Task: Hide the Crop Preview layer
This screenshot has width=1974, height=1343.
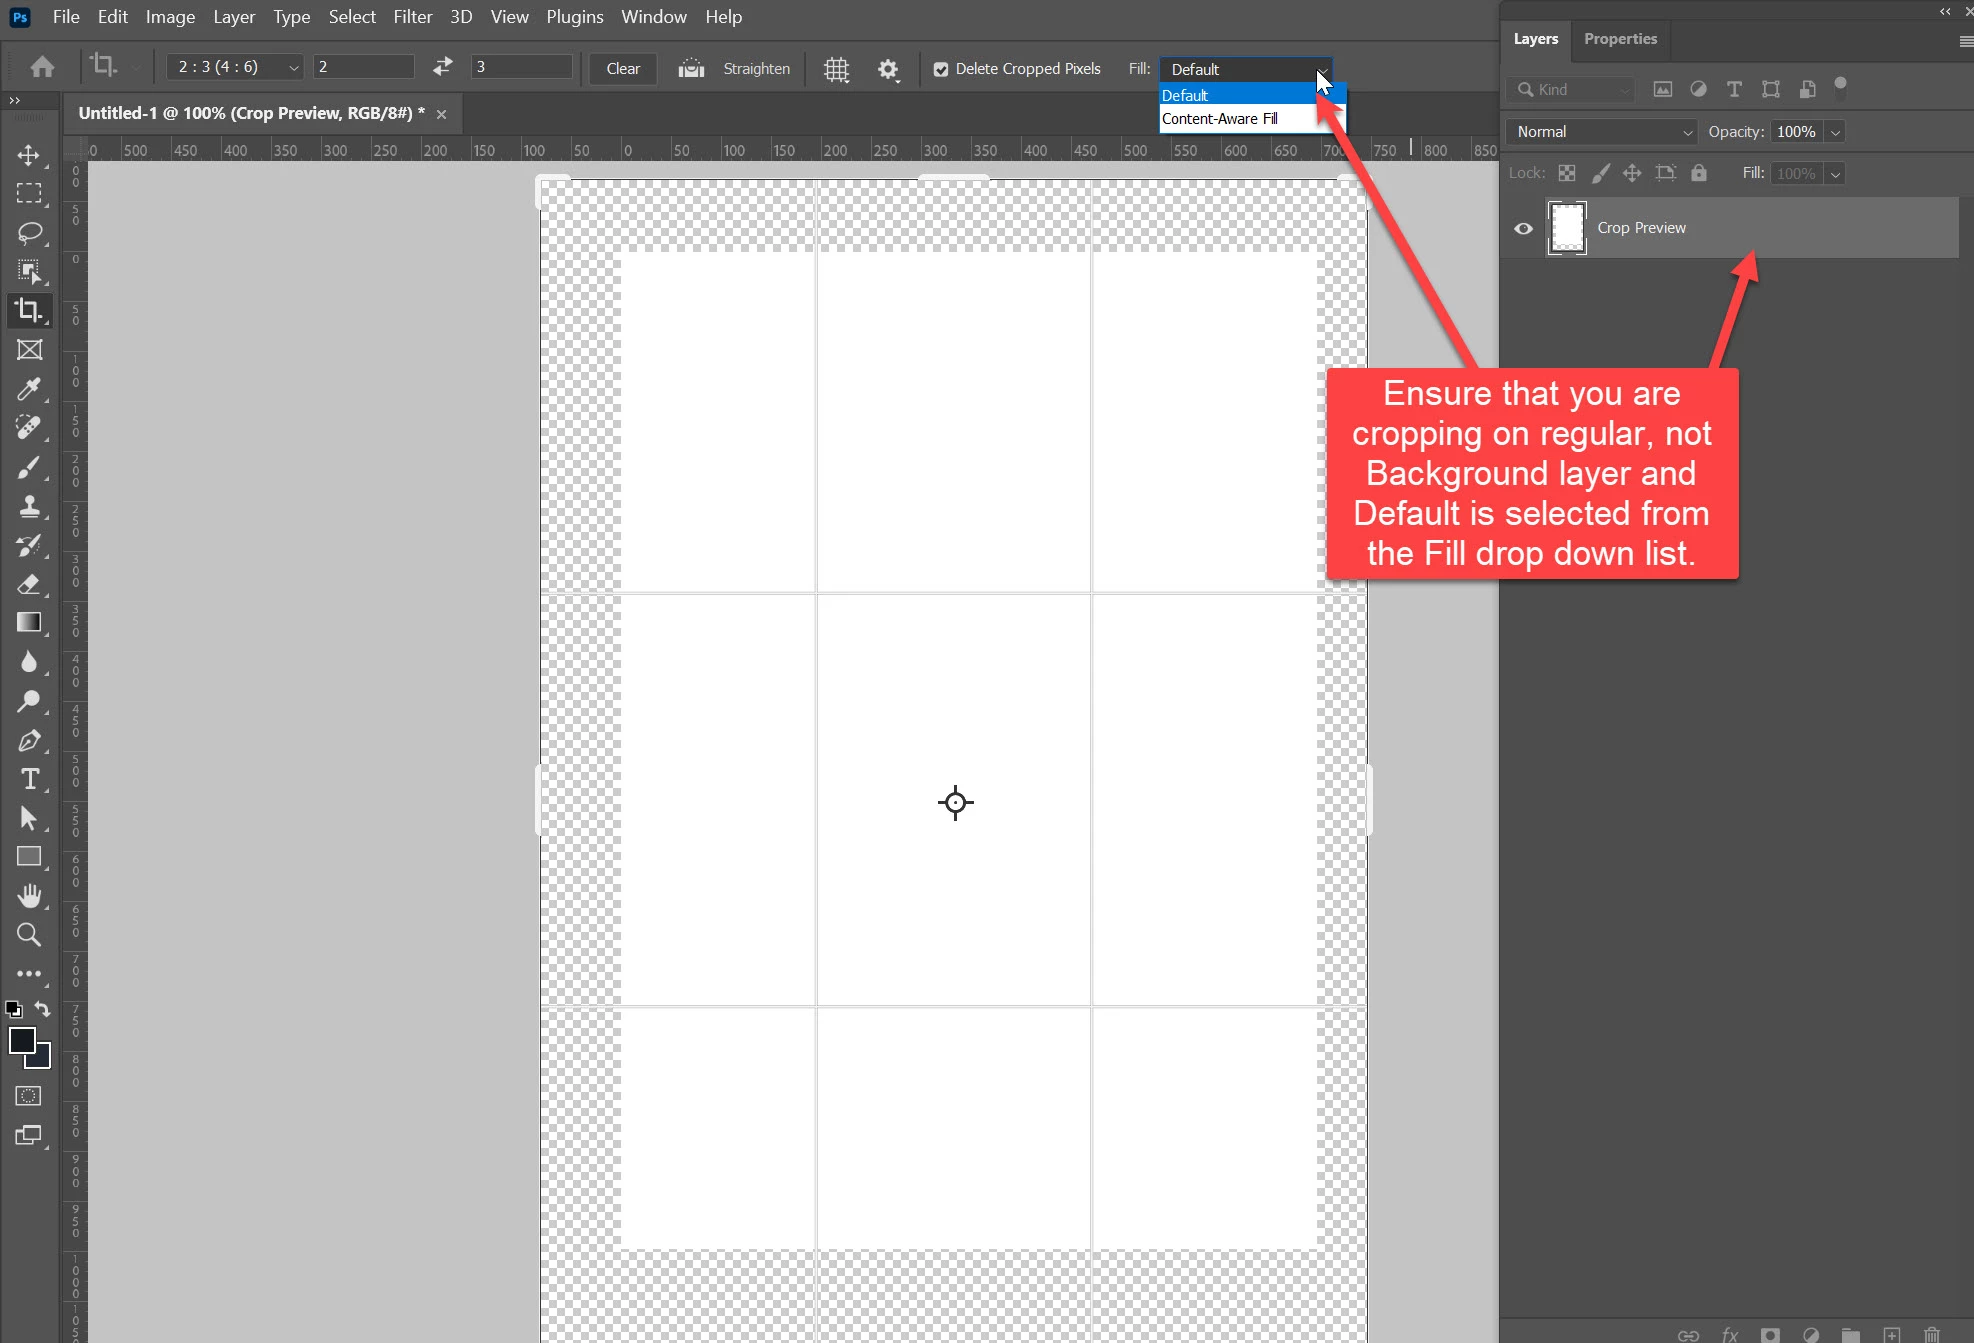Action: 1523,228
